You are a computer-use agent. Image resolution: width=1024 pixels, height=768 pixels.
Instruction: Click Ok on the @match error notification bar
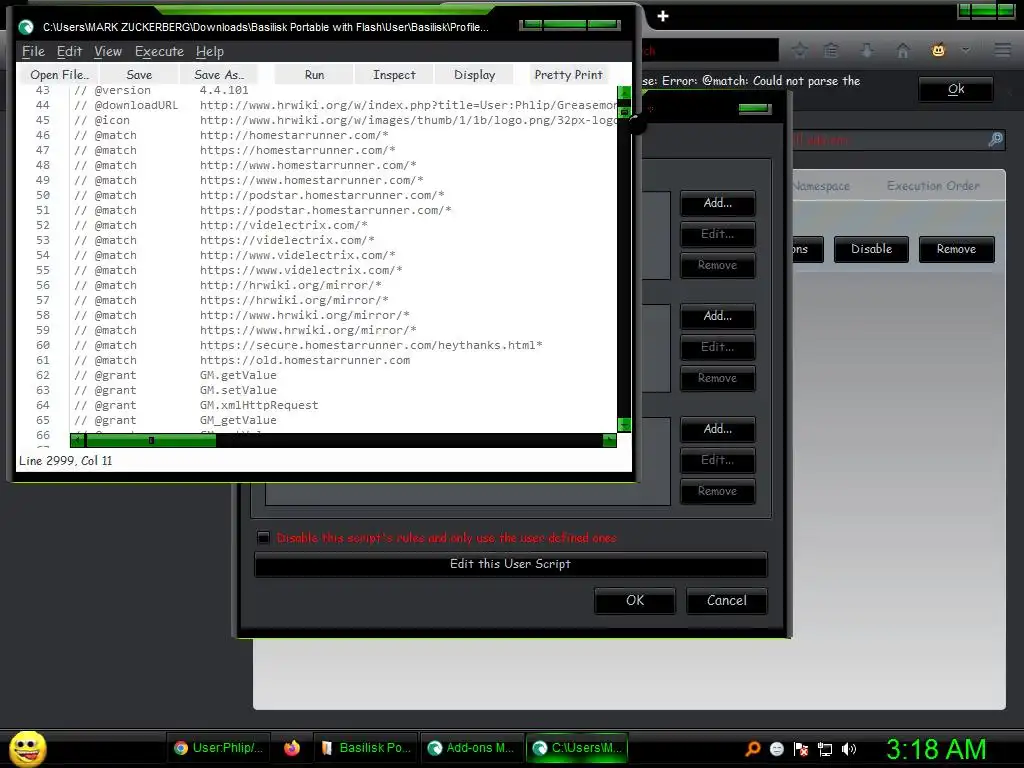tap(956, 89)
